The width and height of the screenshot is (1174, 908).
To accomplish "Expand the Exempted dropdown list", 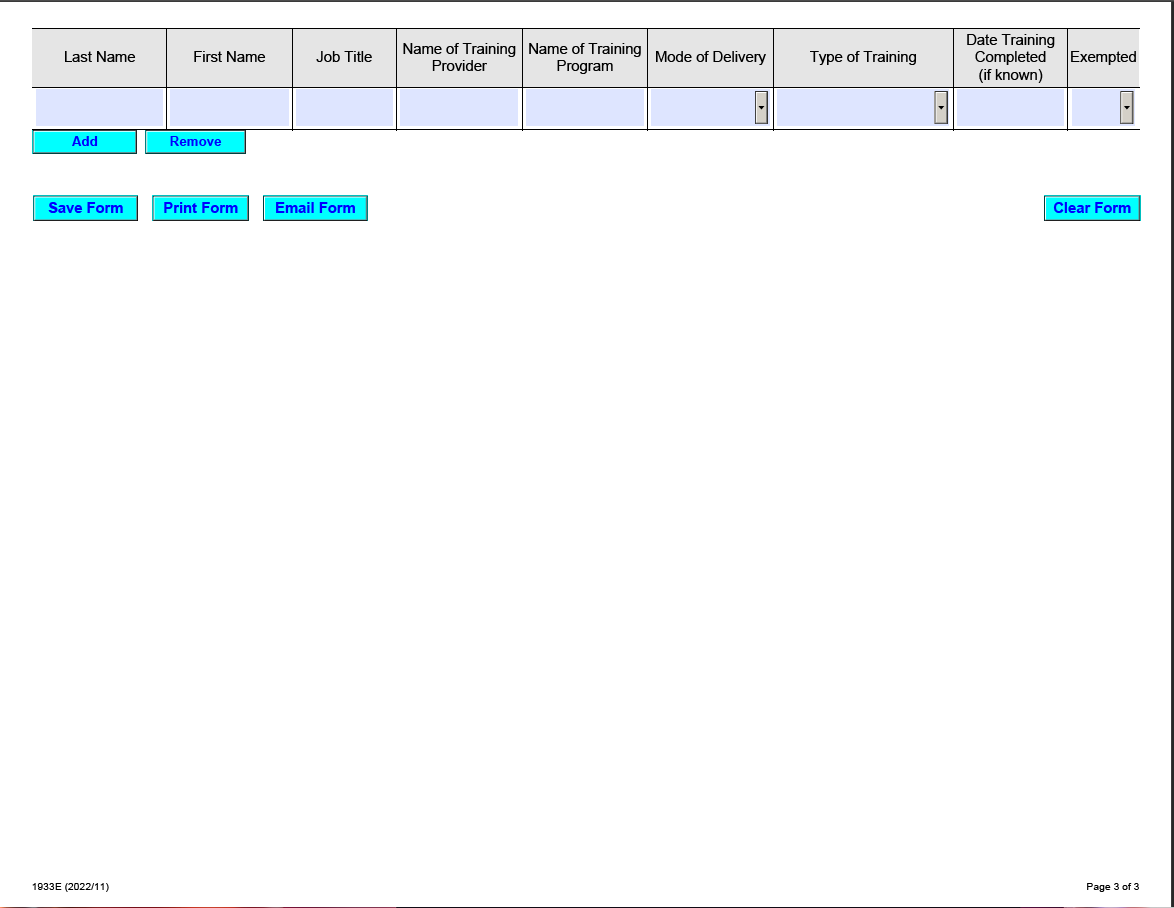I will (x=1126, y=106).
